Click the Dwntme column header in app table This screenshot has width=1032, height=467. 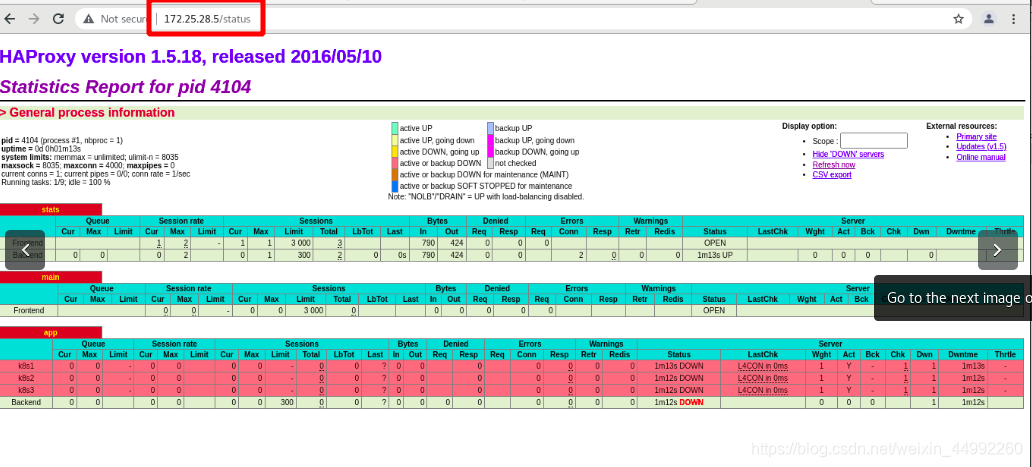963,355
